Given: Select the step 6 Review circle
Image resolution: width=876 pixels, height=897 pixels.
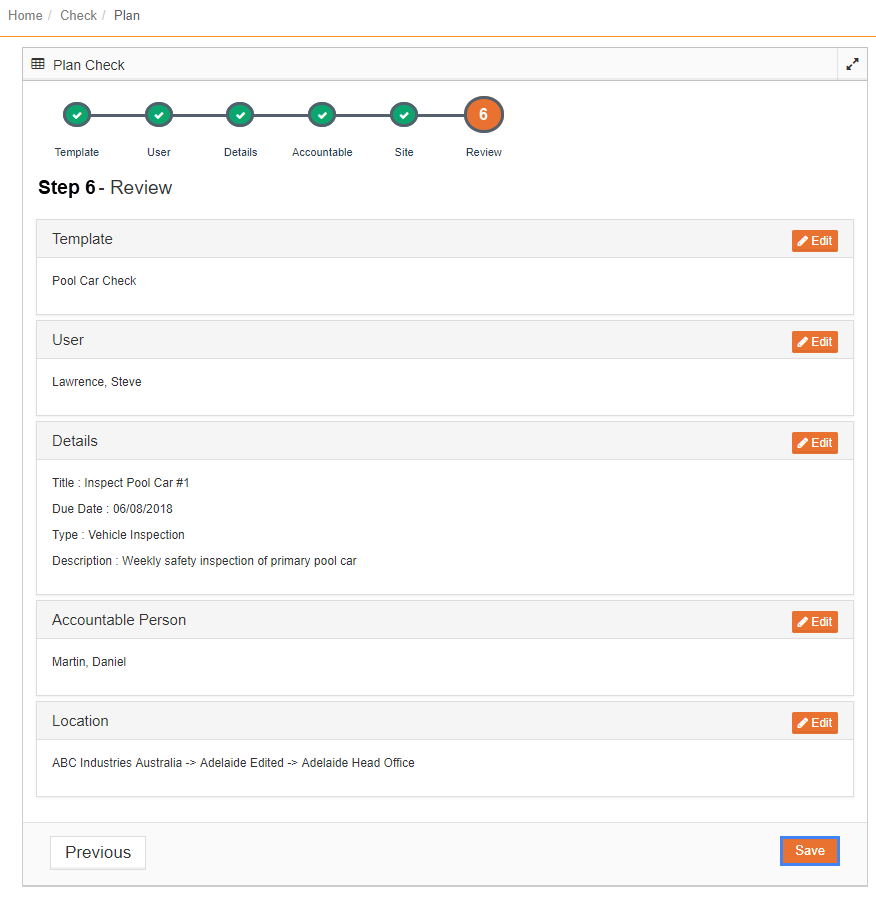Looking at the screenshot, I should 483,114.
